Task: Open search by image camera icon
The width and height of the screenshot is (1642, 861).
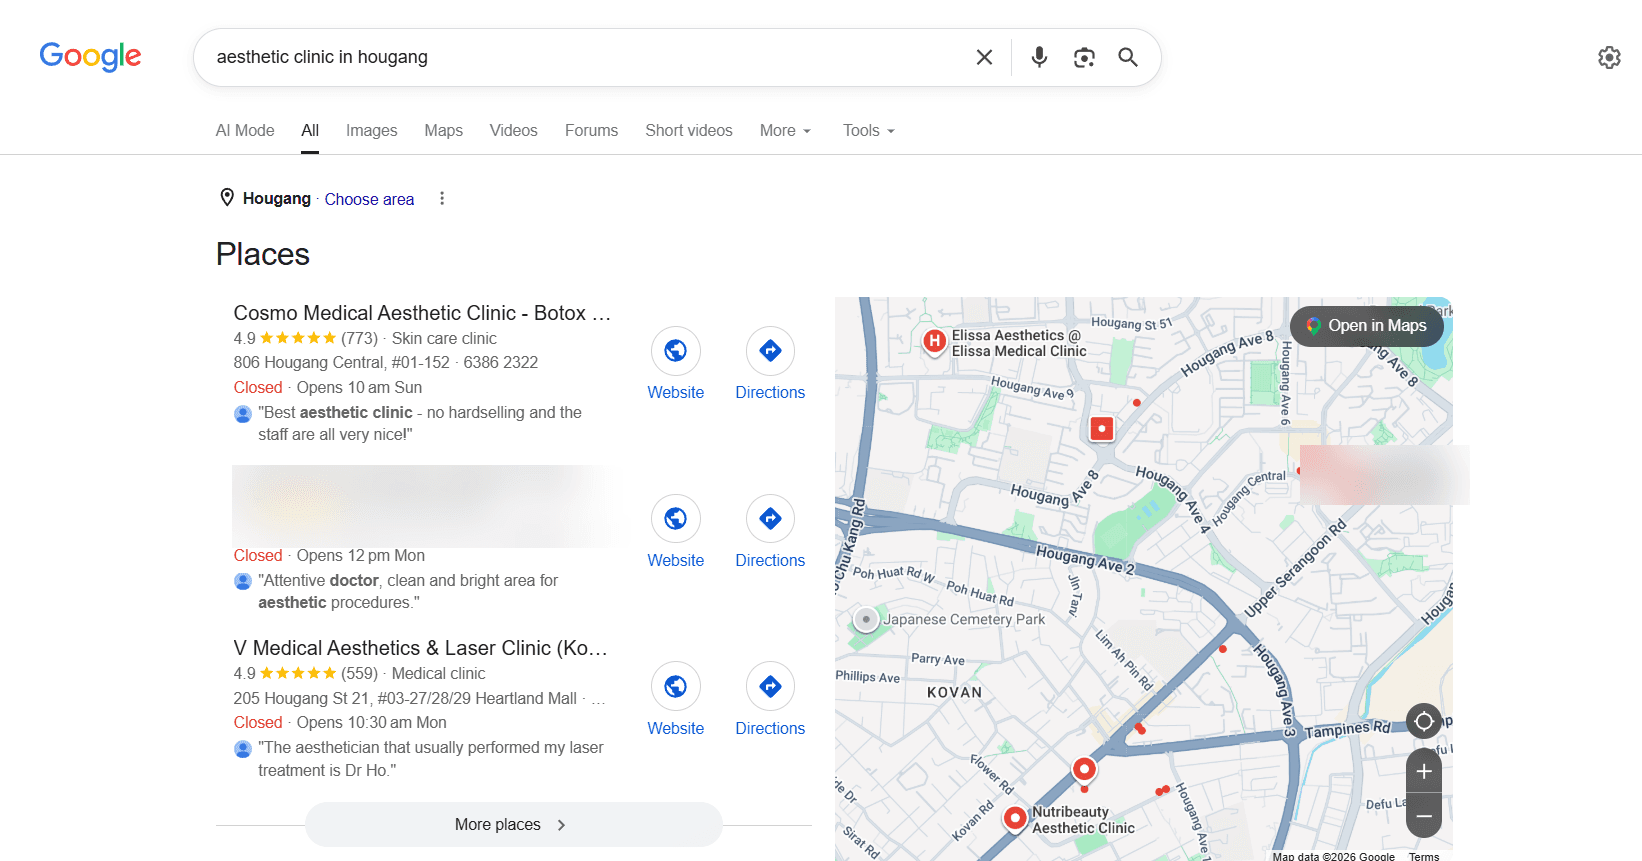Action: coord(1084,57)
